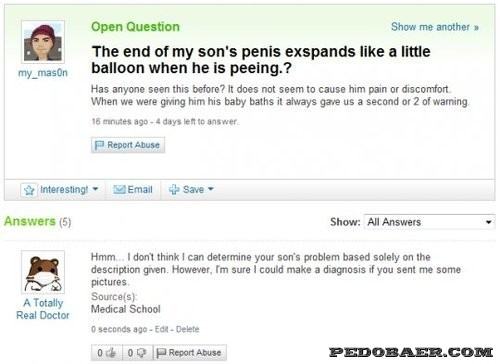The width and height of the screenshot is (500, 364).
Task: Click the envelope Email icon
Action: [119, 189]
